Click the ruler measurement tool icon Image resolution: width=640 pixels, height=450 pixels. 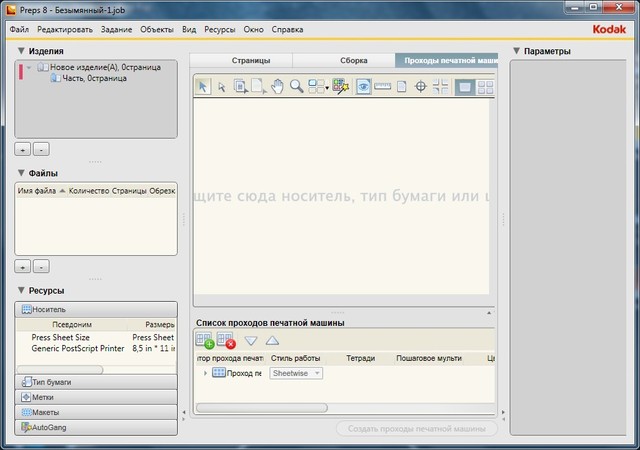382,87
